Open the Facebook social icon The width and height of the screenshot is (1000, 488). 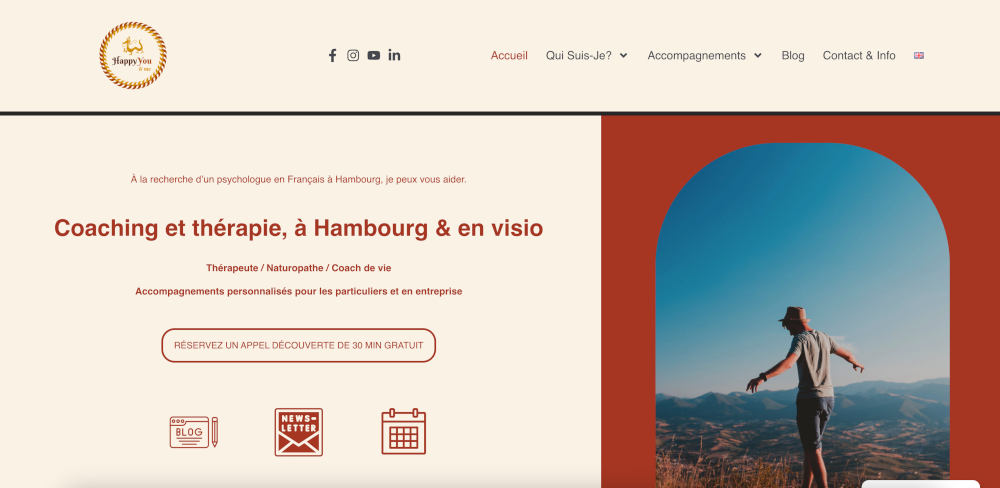coord(332,55)
